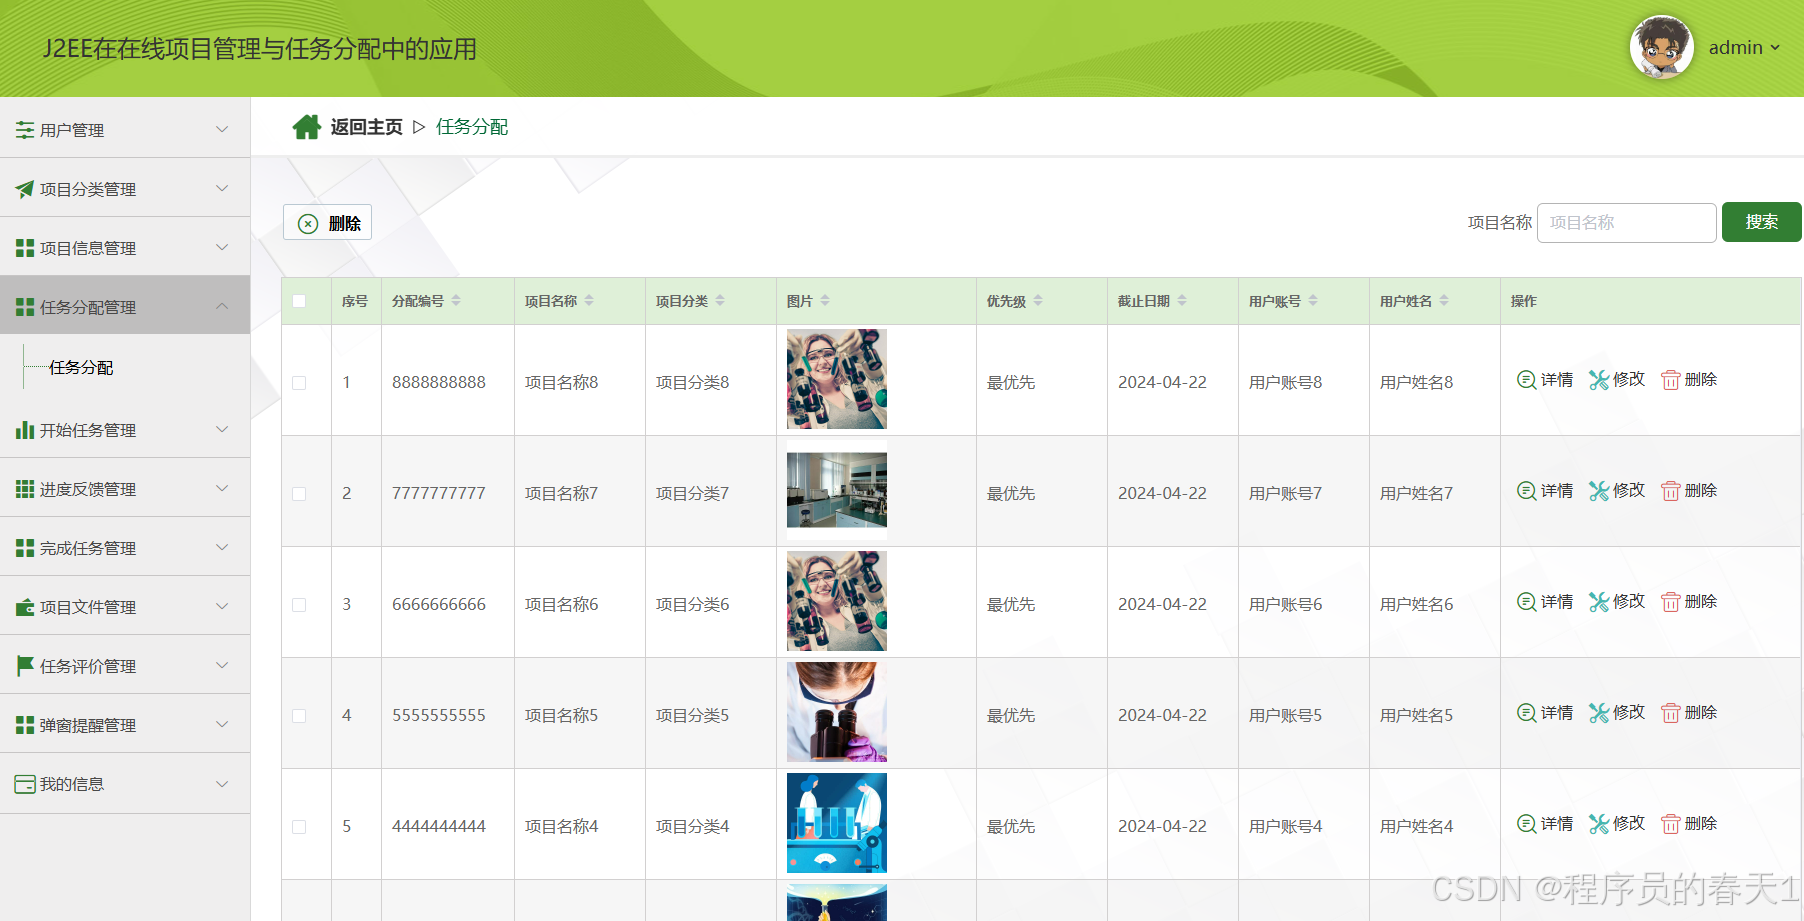Click the 删除 trash icon for row 5555555555
Image resolution: width=1804 pixels, height=921 pixels.
tap(1670, 713)
